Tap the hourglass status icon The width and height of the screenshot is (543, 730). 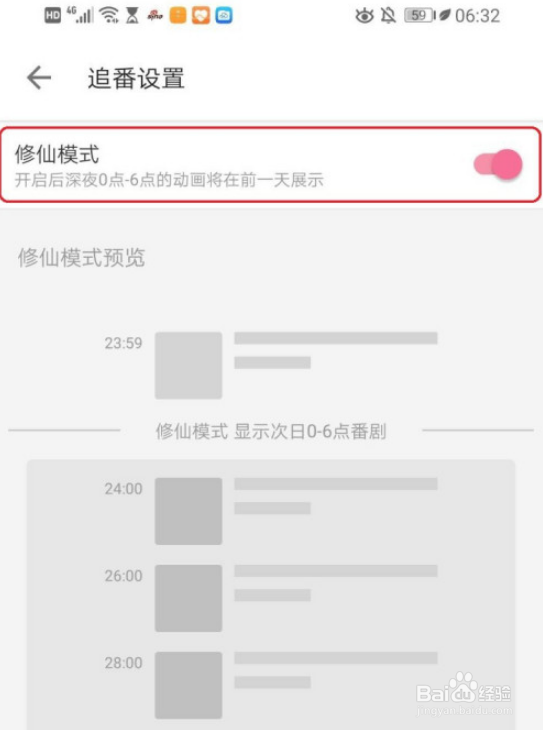tap(133, 16)
